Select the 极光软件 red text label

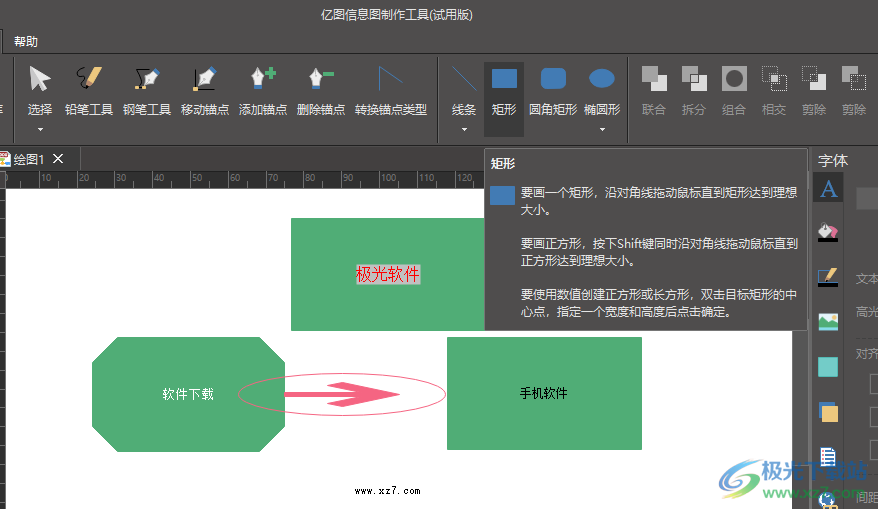pos(387,274)
